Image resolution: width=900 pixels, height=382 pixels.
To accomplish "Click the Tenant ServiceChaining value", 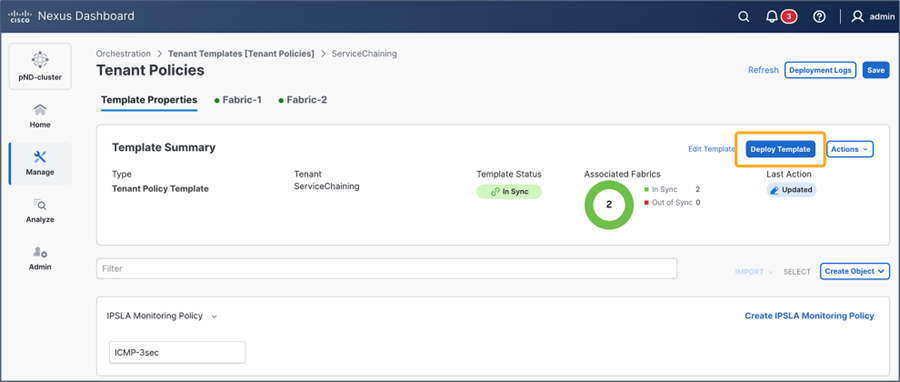I will [327, 186].
